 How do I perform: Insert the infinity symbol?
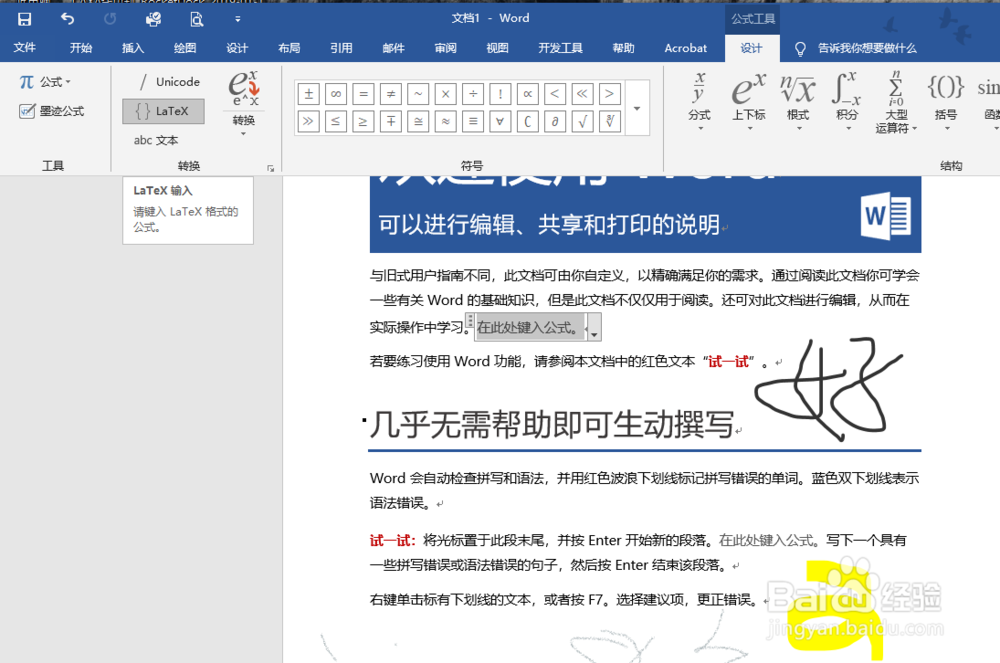tap(336, 94)
